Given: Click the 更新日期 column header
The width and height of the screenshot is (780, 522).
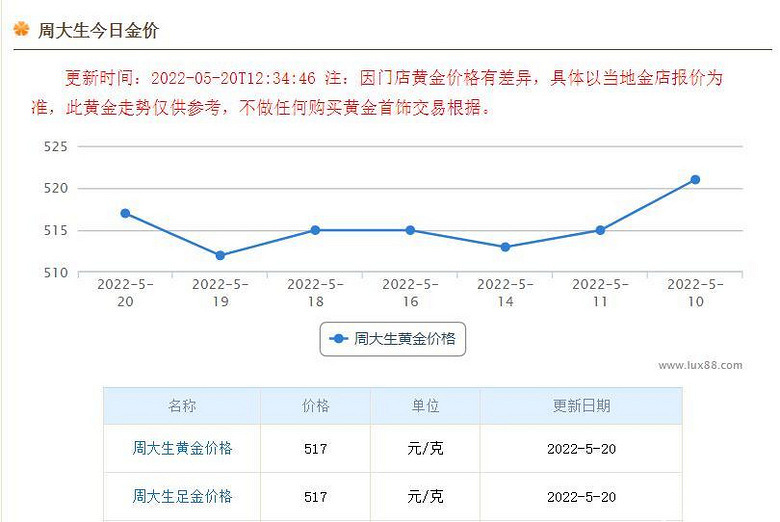Looking at the screenshot, I should [581, 406].
